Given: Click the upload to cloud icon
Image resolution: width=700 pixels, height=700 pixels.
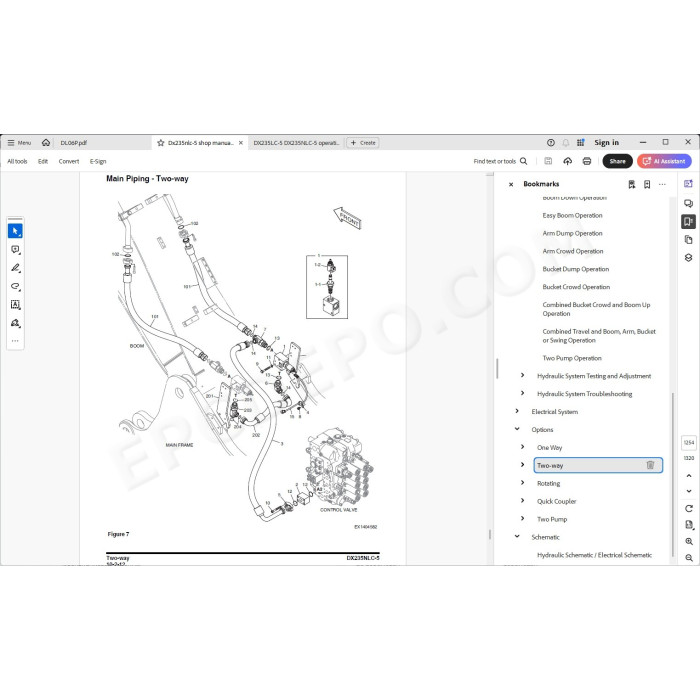Looking at the screenshot, I should tap(567, 161).
